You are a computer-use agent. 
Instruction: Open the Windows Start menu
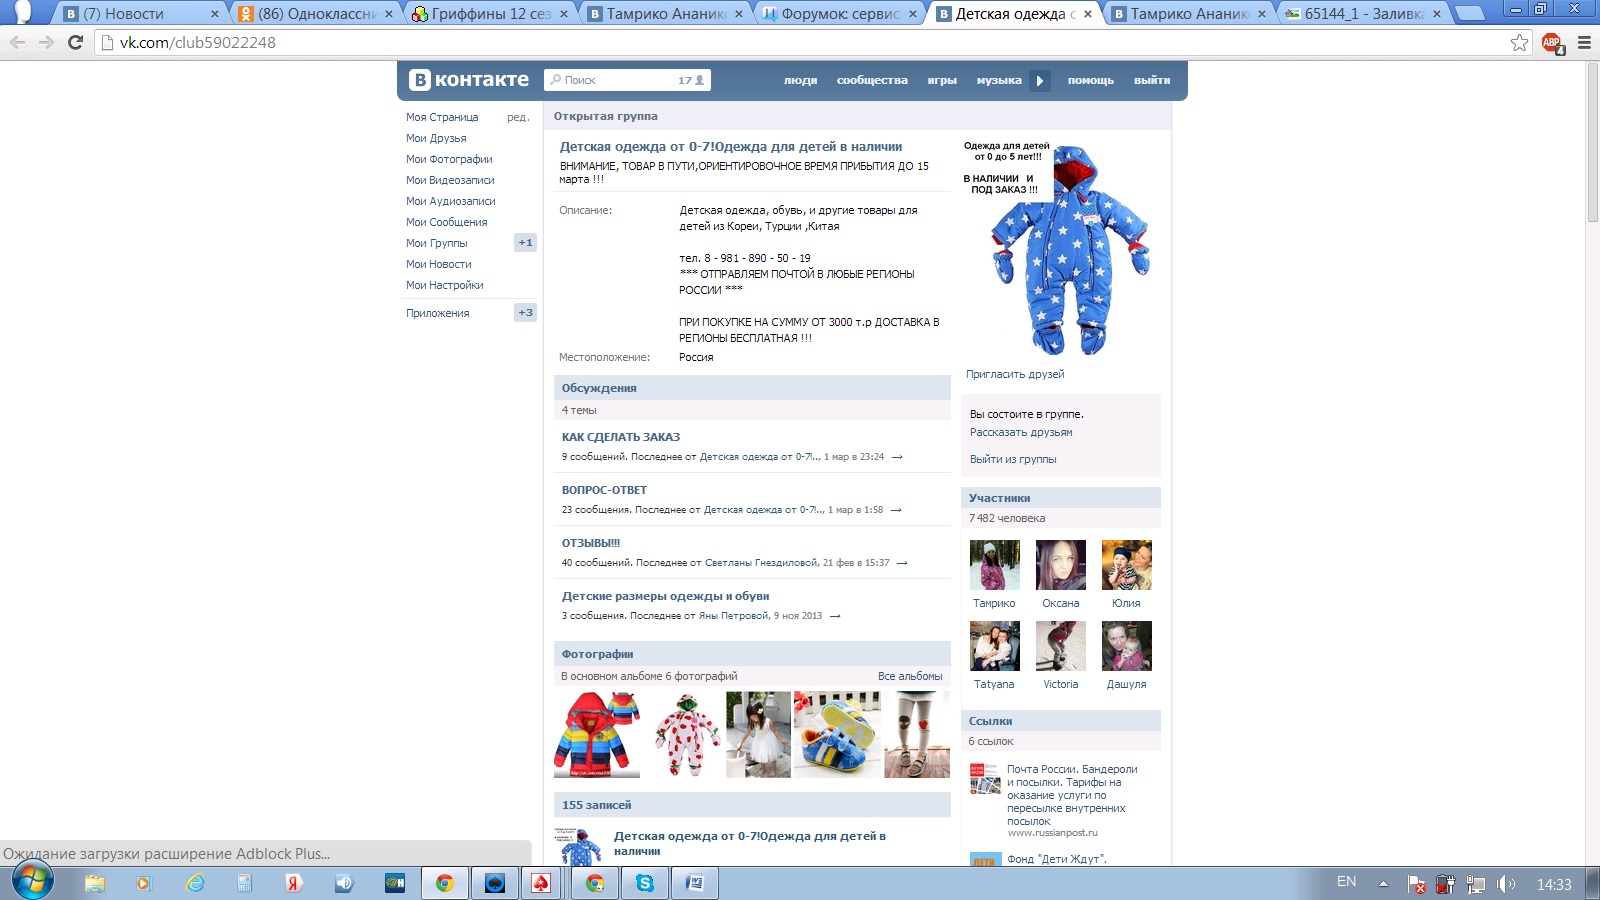click(31, 882)
